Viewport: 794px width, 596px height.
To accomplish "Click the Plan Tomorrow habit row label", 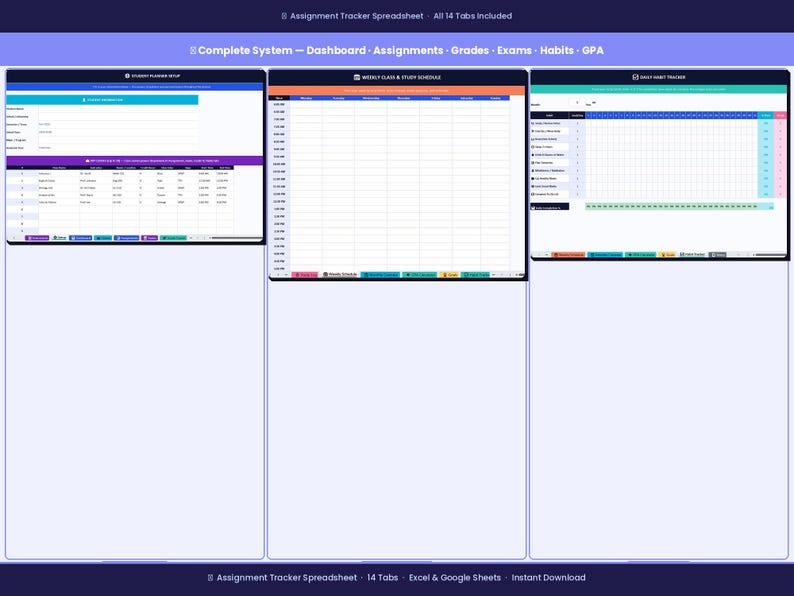I will click(549, 163).
